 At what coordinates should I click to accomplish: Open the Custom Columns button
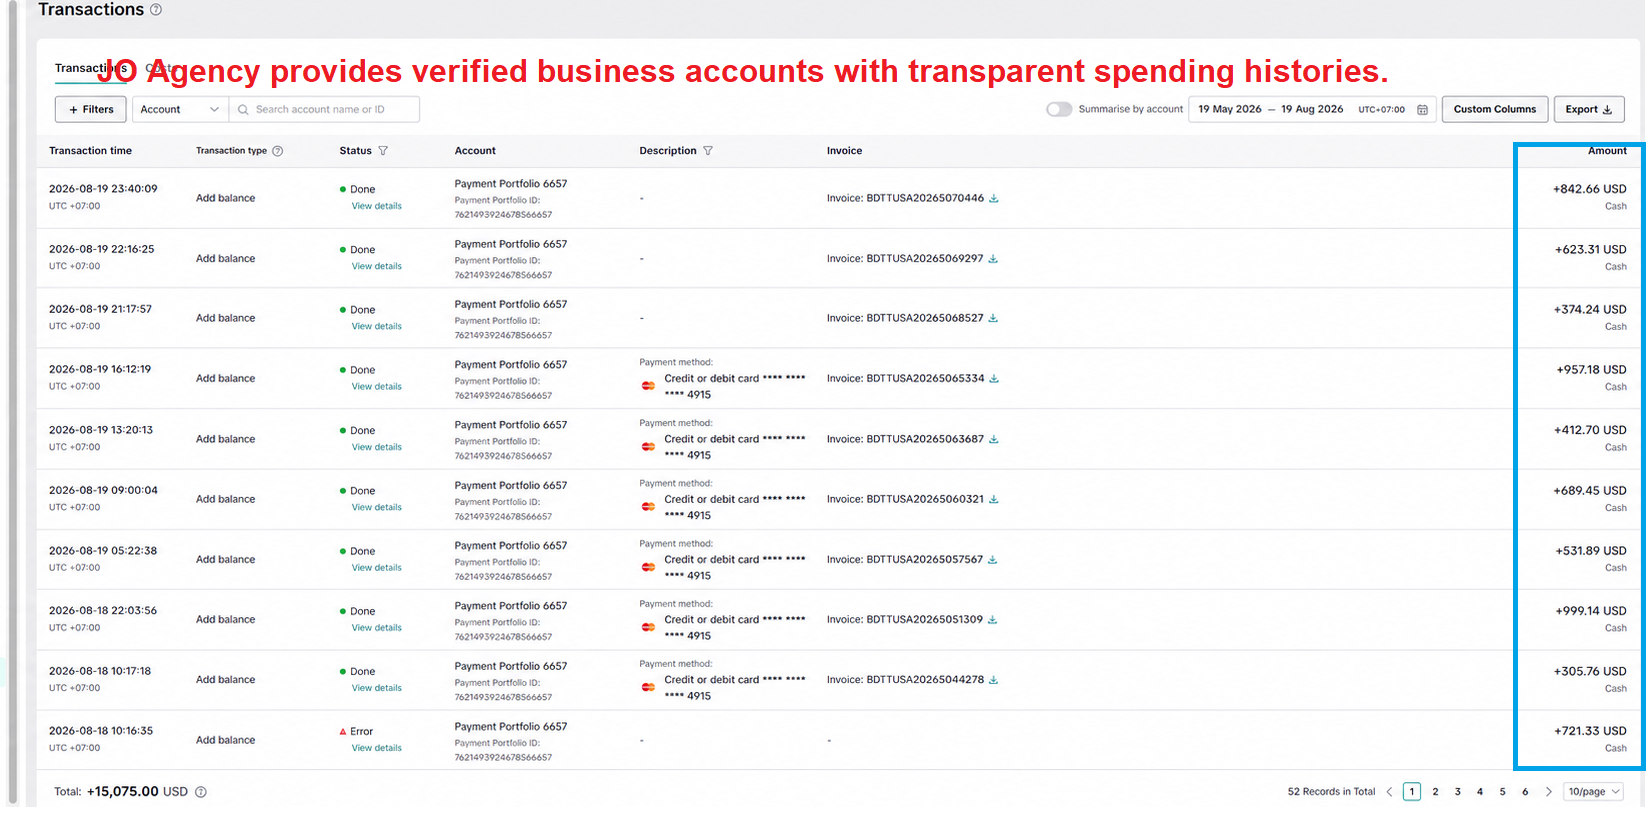pos(1495,110)
